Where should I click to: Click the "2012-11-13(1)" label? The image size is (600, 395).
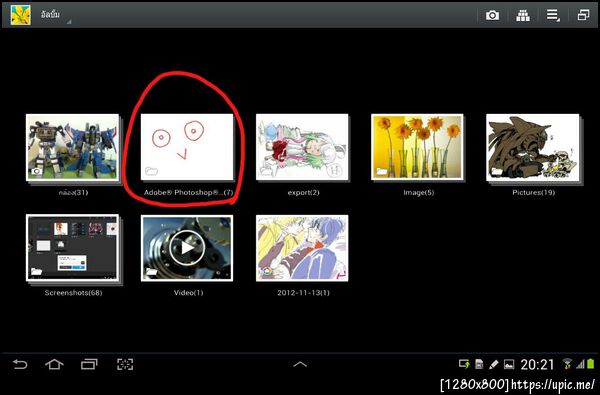click(303, 293)
